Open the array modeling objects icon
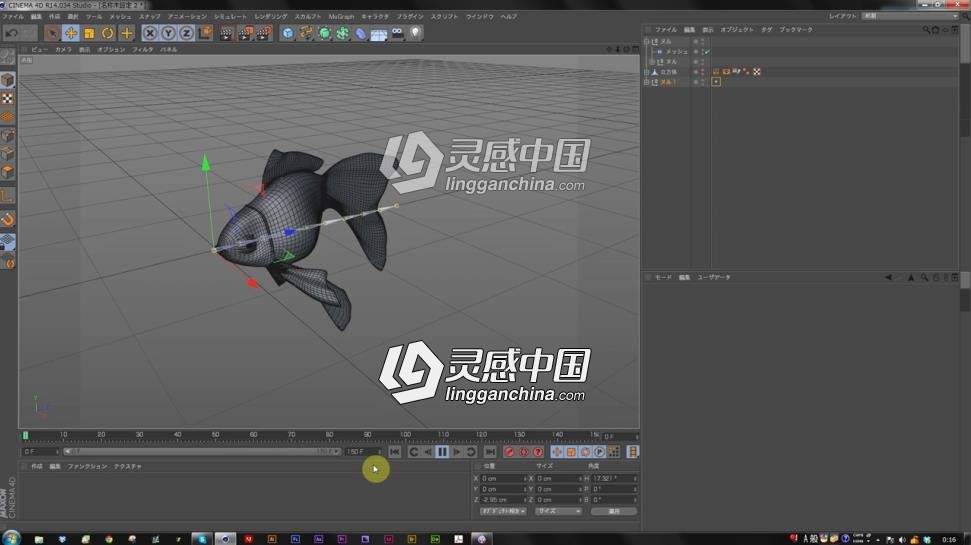 pyautogui.click(x=342, y=33)
